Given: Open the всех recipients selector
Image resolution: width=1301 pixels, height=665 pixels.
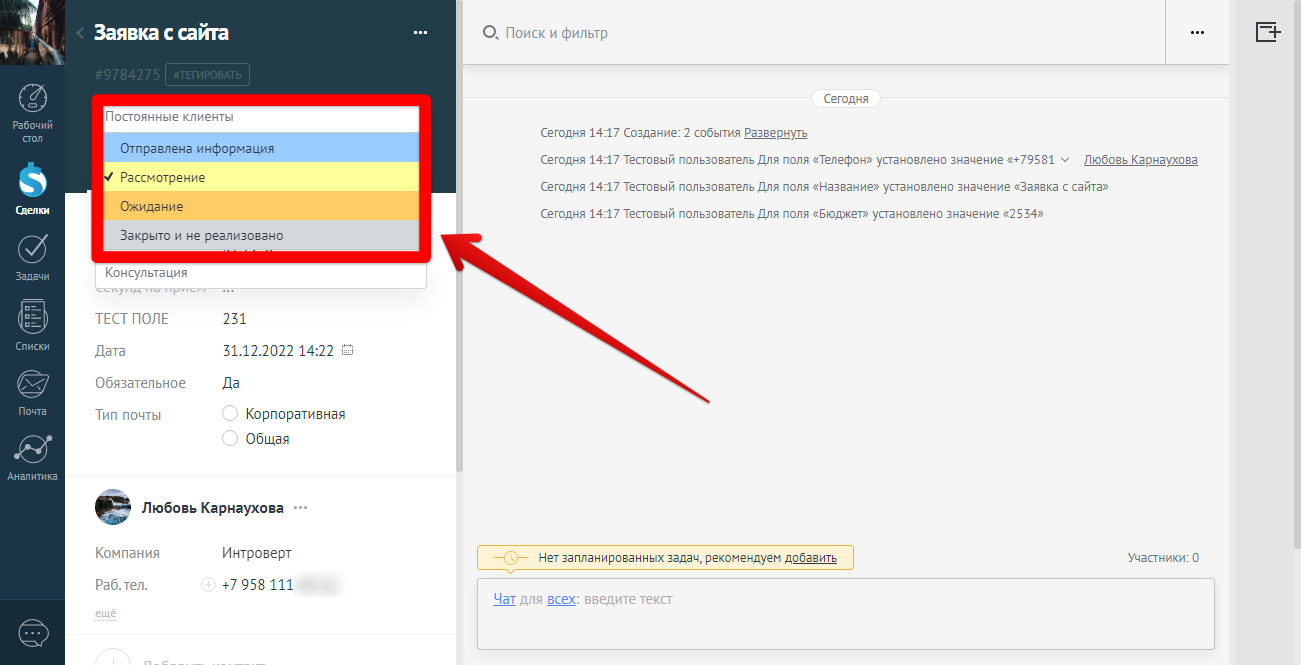Looking at the screenshot, I should [x=562, y=599].
